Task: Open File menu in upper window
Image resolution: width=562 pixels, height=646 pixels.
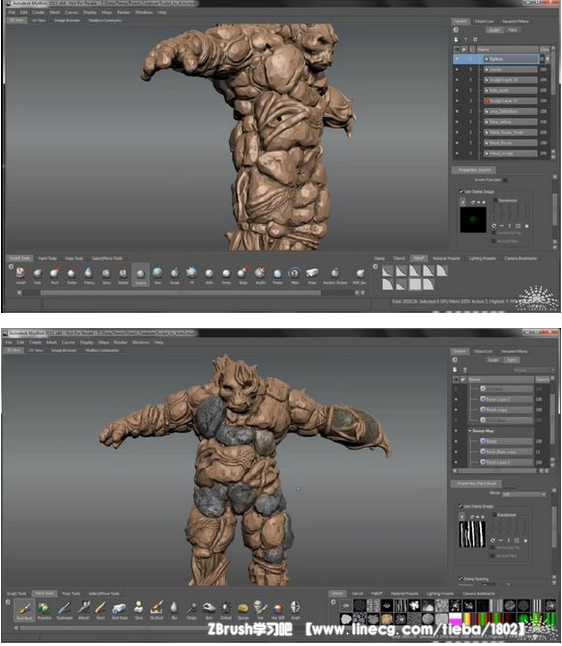Action: pyautogui.click(x=12, y=12)
